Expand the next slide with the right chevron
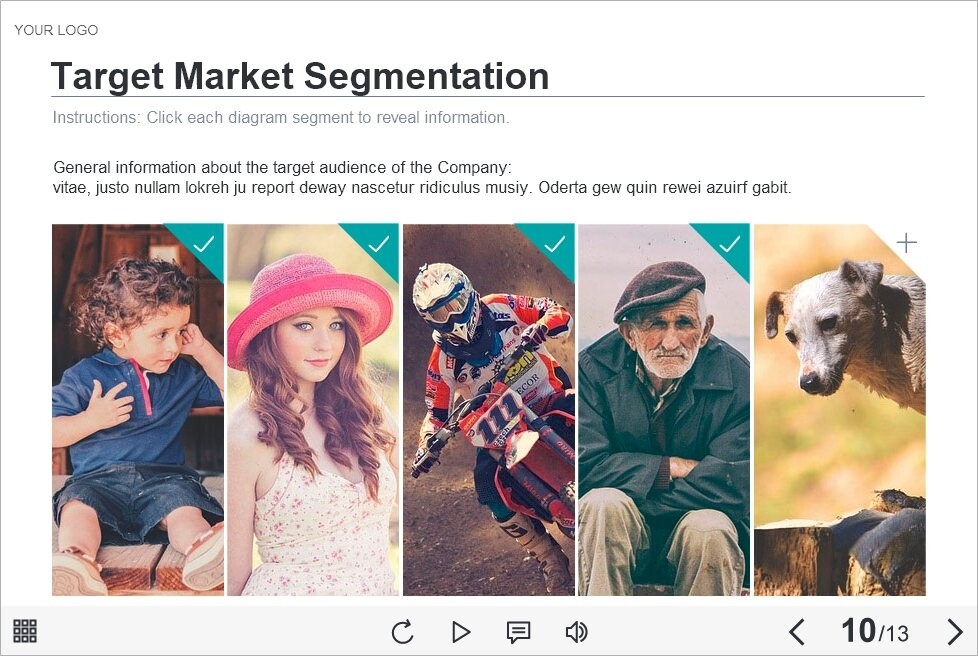 click(955, 632)
